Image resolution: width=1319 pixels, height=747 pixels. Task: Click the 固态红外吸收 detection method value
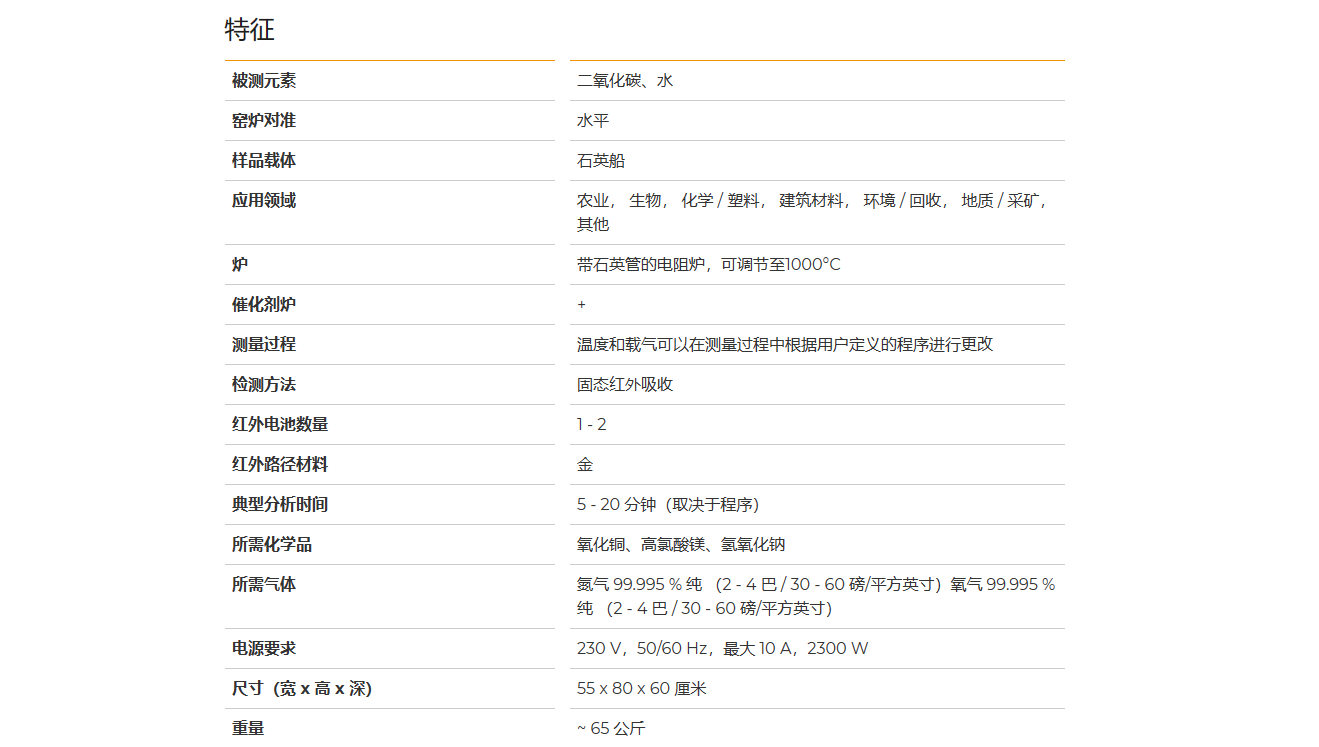[x=624, y=385]
